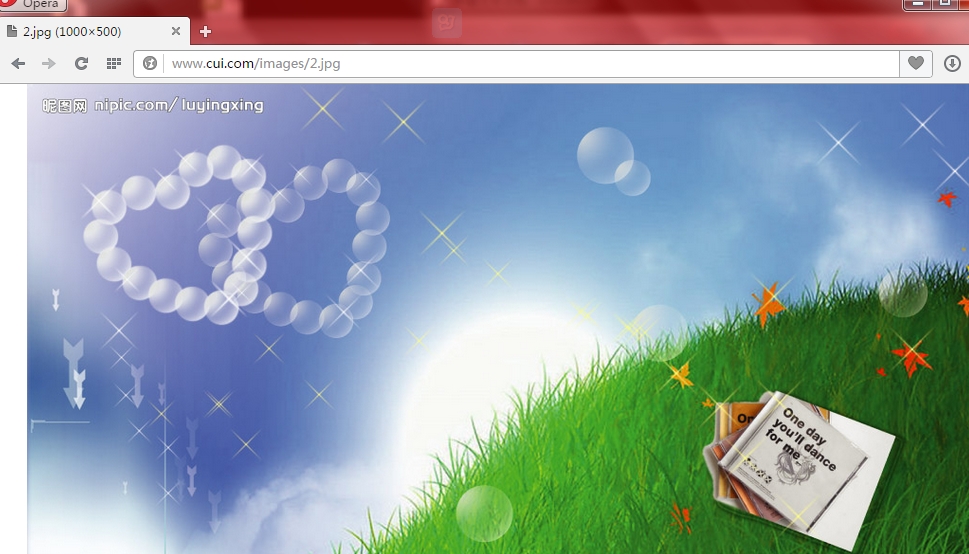Image resolution: width=969 pixels, height=554 pixels.
Task: Open a new tab with plus button
Action: [x=205, y=32]
